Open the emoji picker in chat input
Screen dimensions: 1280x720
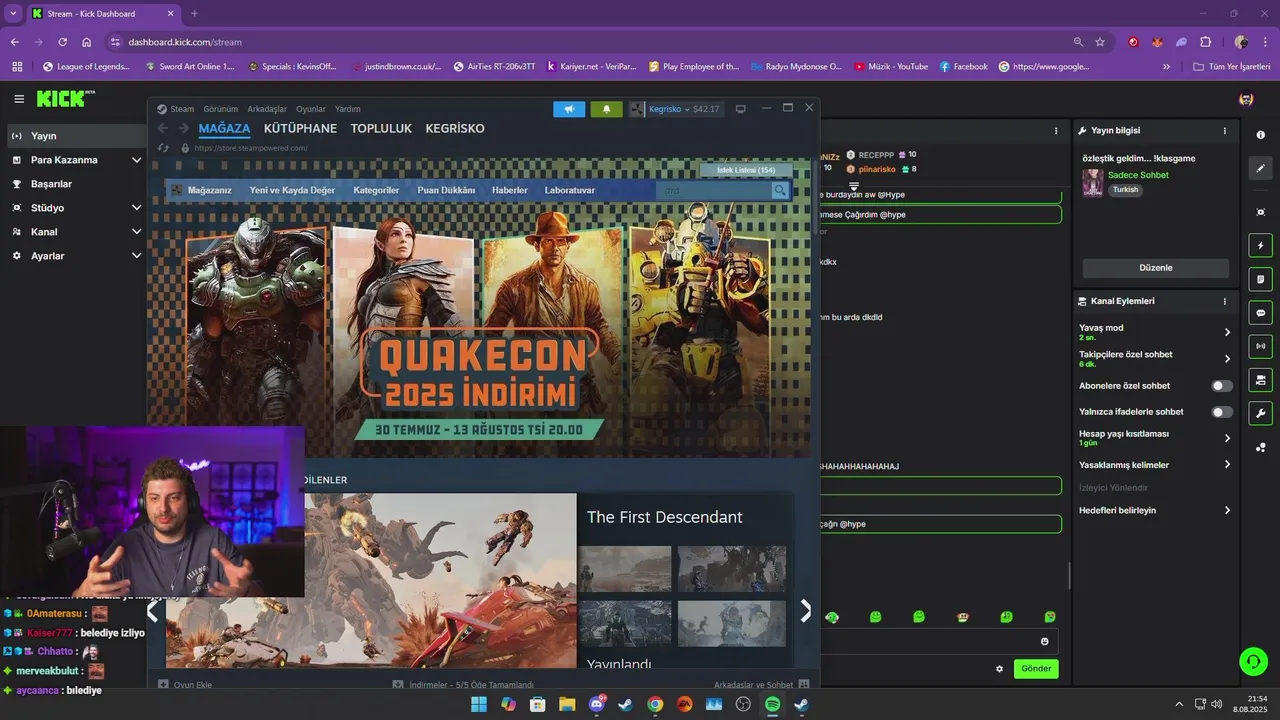click(1045, 642)
